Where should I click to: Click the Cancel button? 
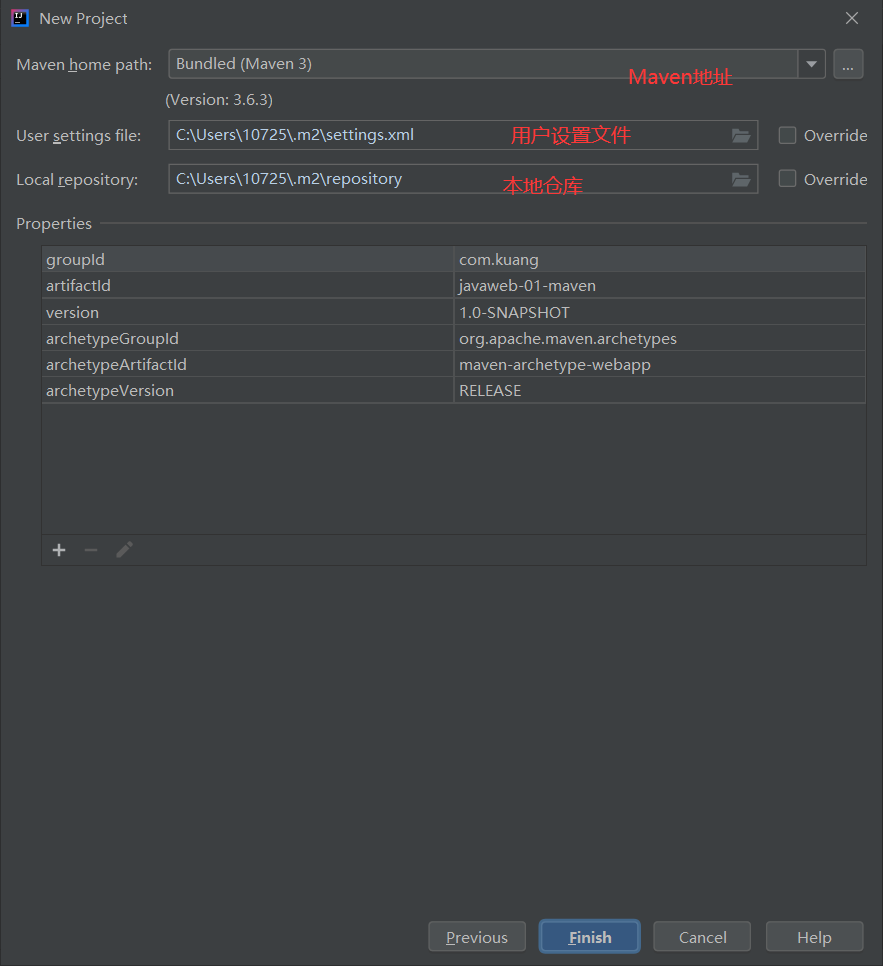coord(702,937)
